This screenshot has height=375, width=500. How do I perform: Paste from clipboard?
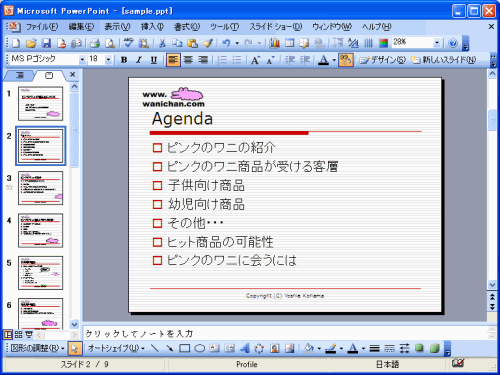[192, 43]
